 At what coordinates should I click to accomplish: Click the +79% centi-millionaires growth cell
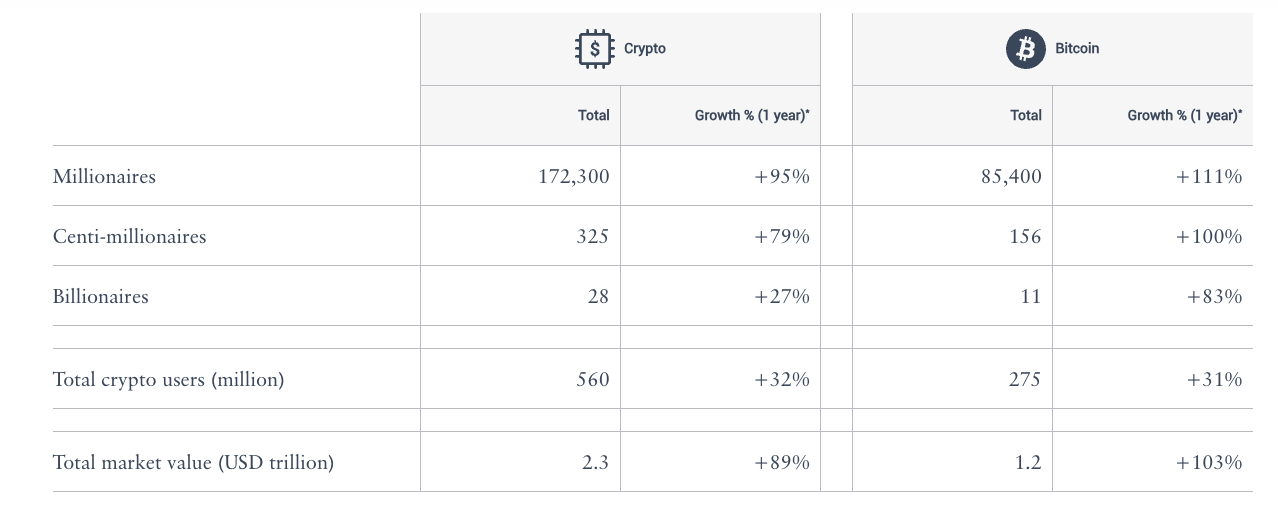point(782,237)
